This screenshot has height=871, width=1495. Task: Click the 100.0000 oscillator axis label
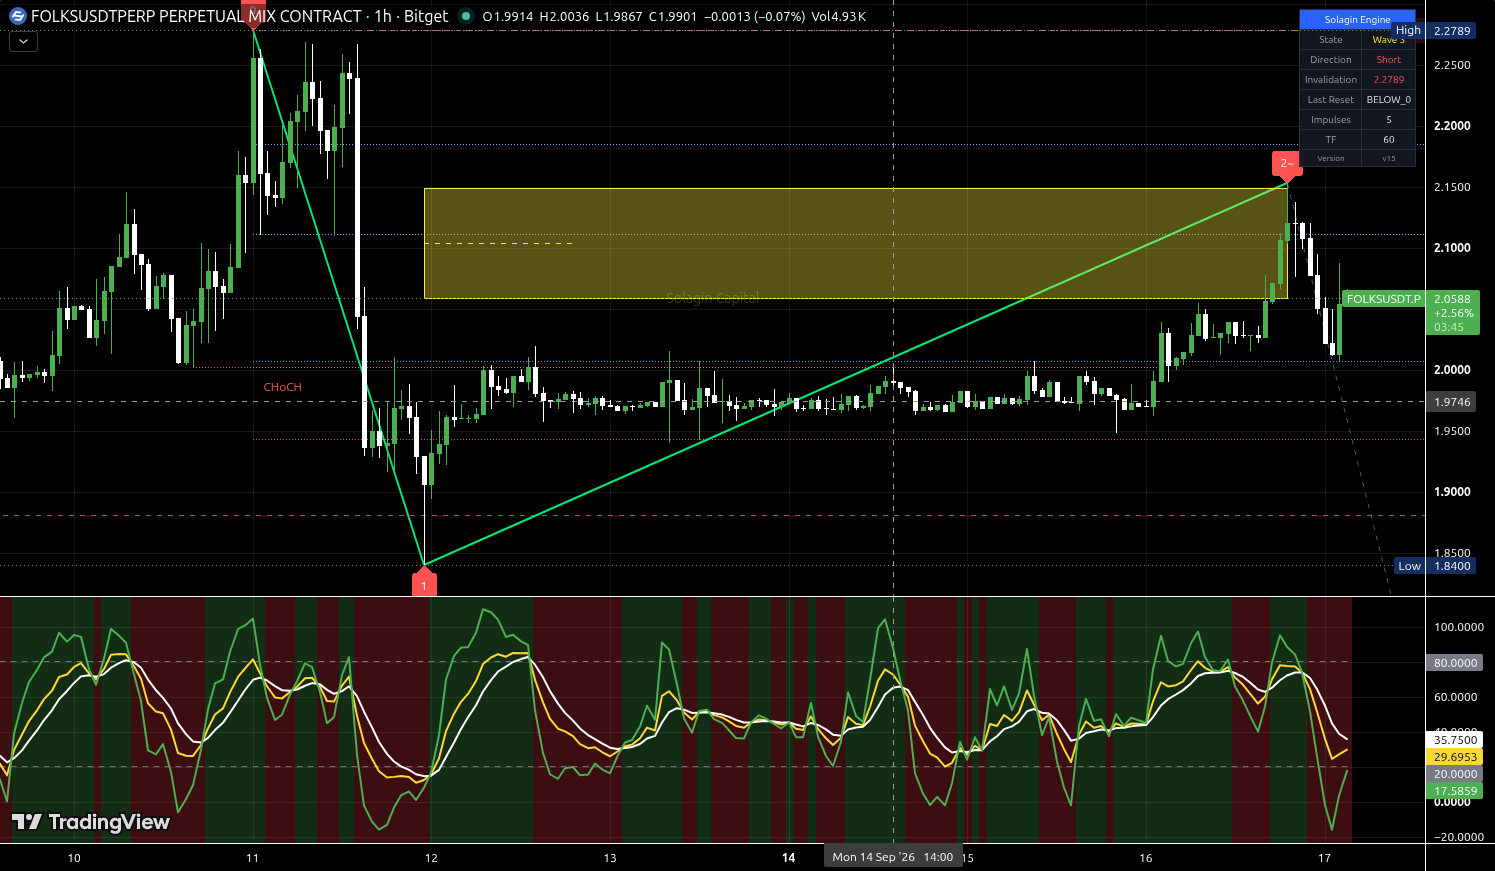click(1459, 627)
